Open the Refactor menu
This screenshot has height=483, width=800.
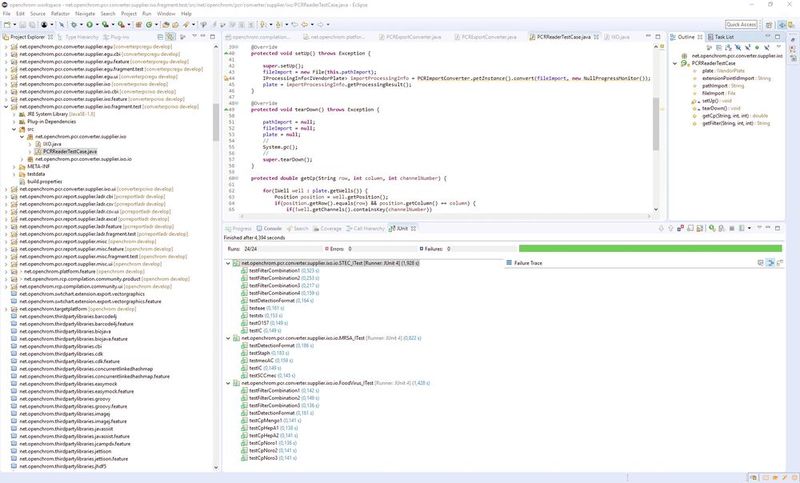[62, 14]
